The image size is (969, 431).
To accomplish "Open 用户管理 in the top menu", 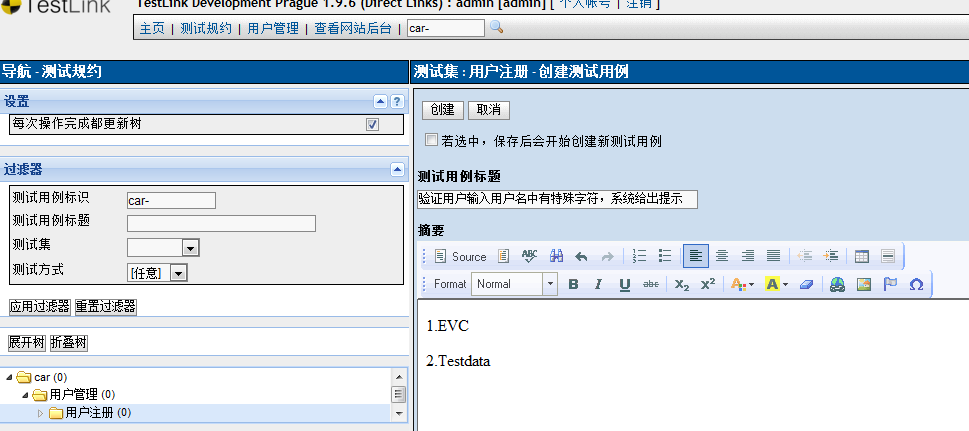I will tap(273, 28).
